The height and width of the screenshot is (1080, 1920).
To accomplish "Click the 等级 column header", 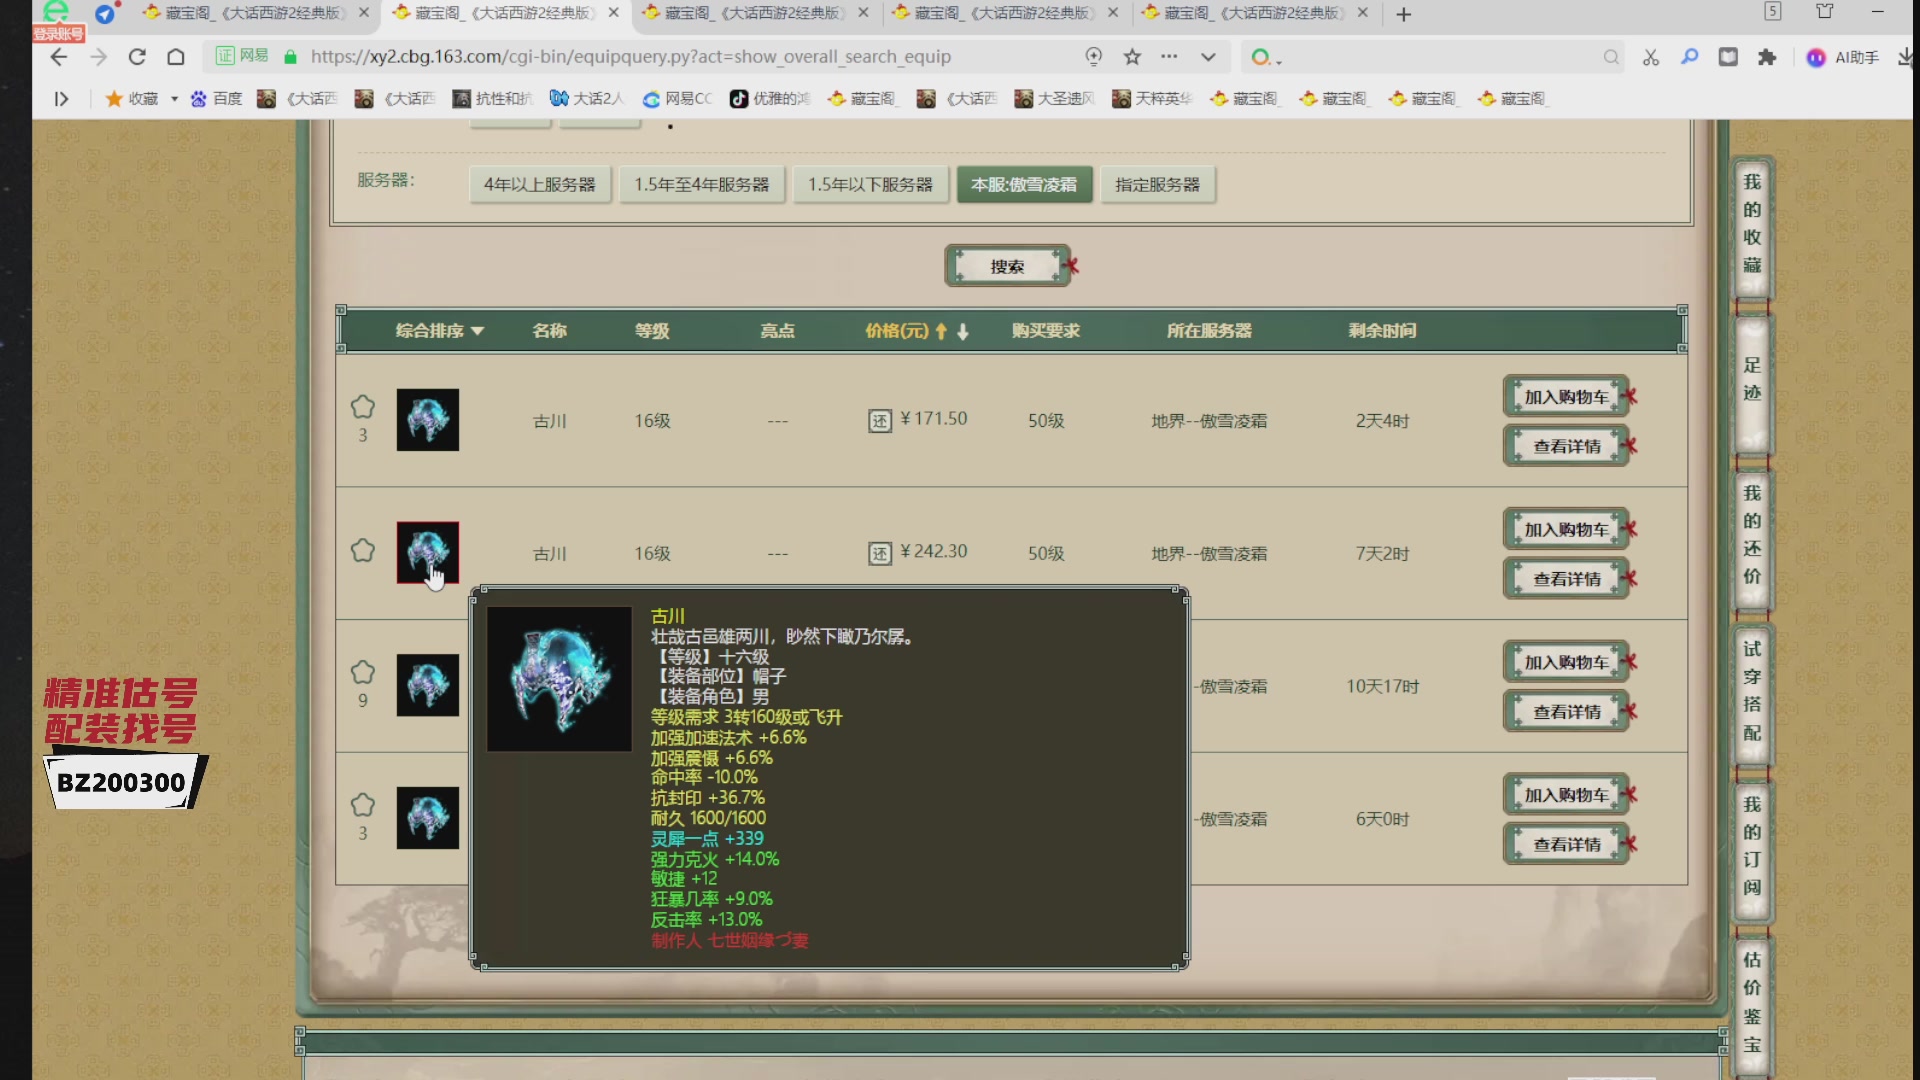I will [x=652, y=331].
